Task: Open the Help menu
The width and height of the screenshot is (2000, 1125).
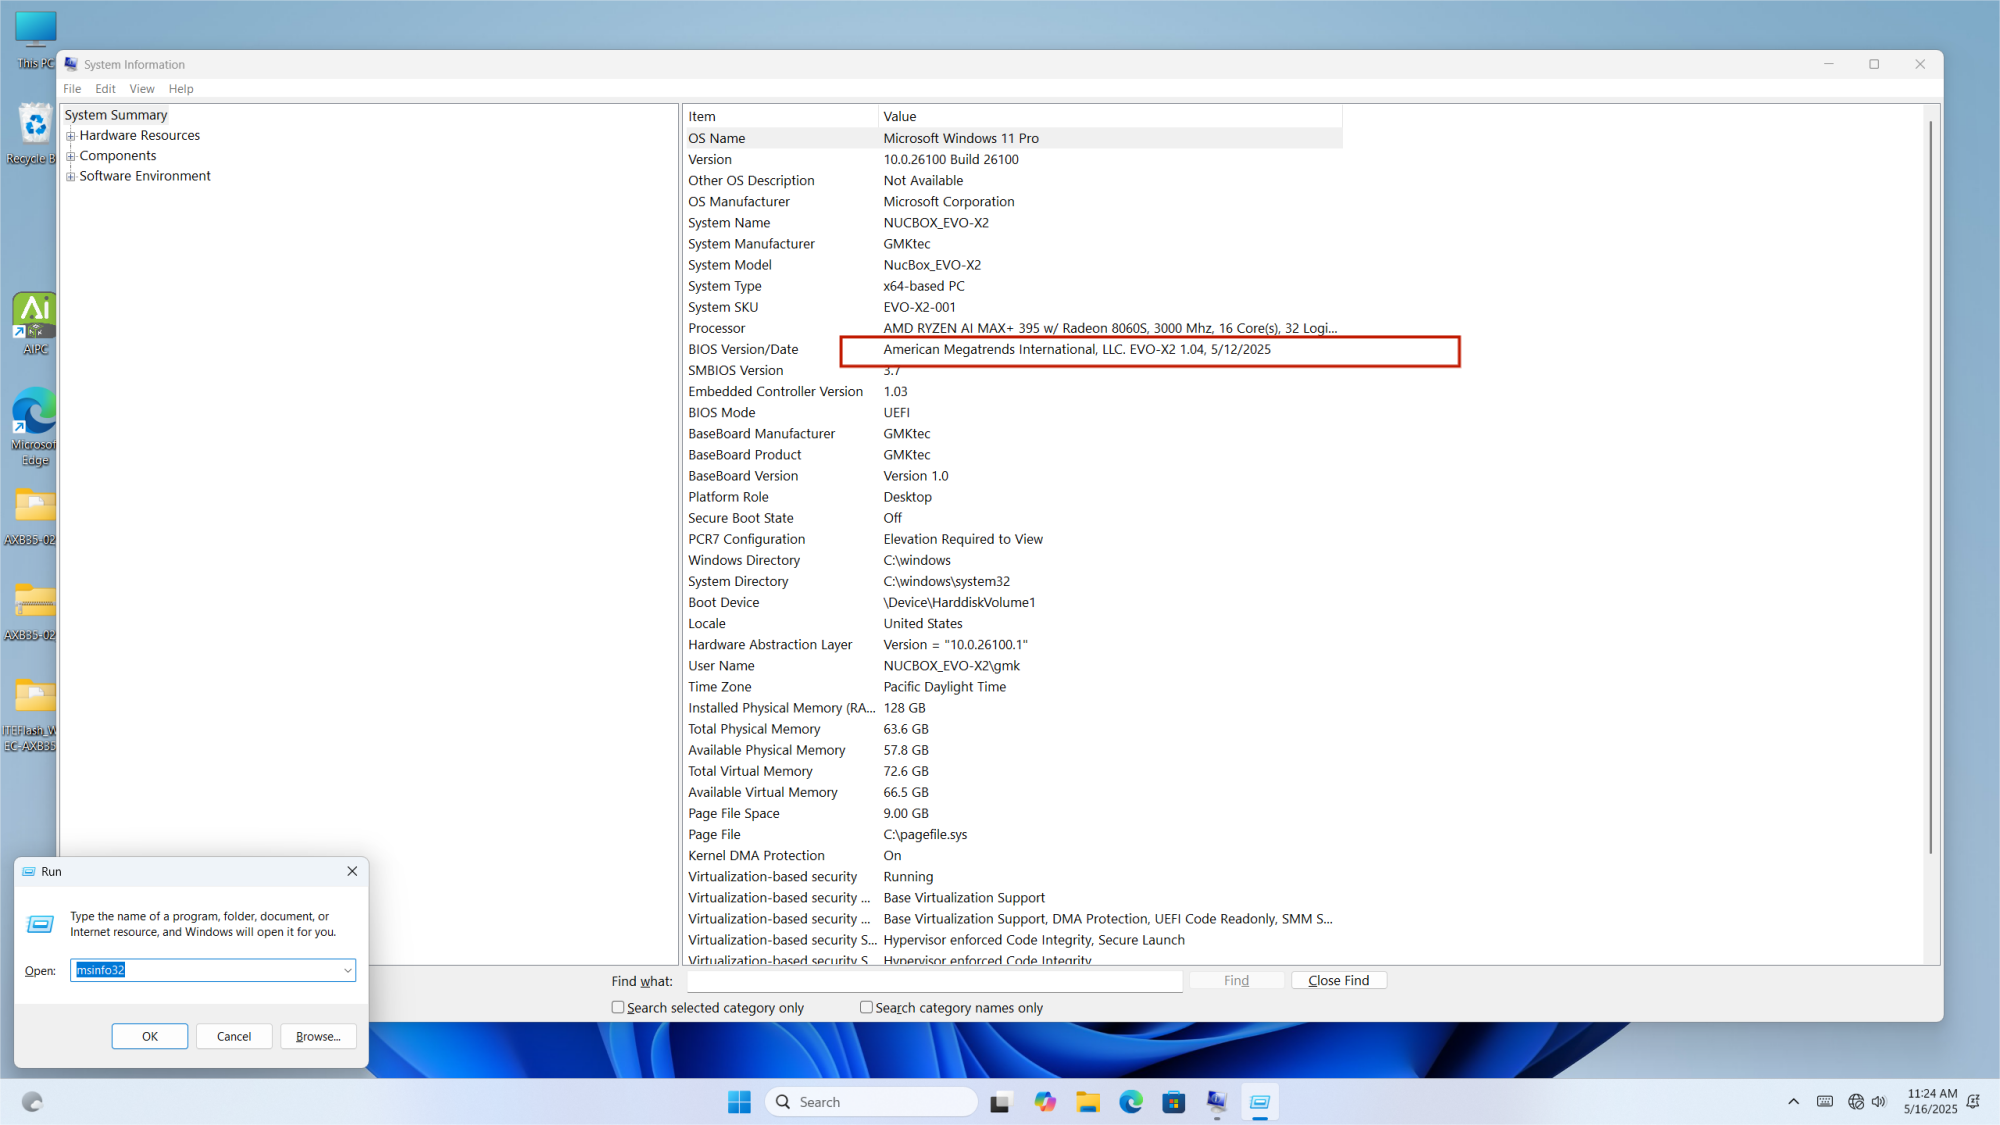Action: 181,89
